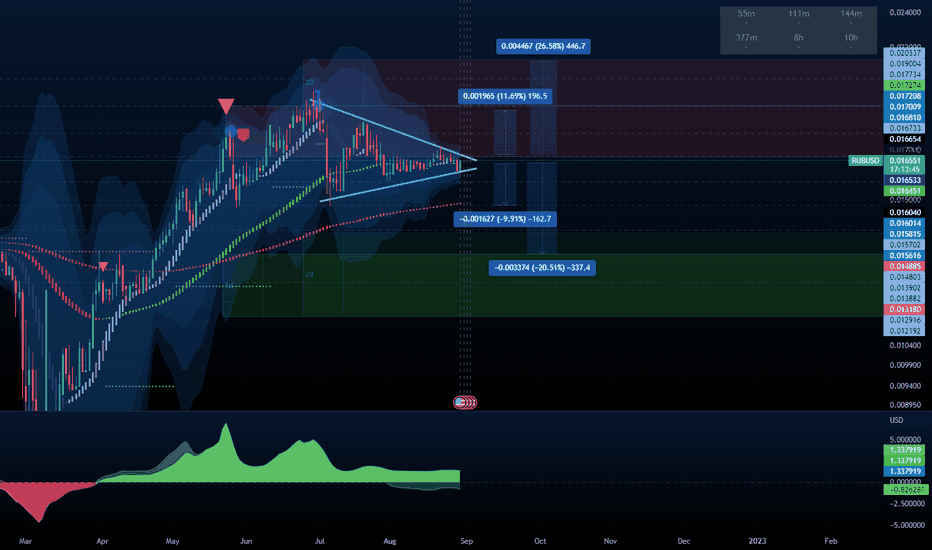Viewport: 932px width, 550px height.
Task: Click the lower ascending triangle trendline
Action: coord(398,185)
